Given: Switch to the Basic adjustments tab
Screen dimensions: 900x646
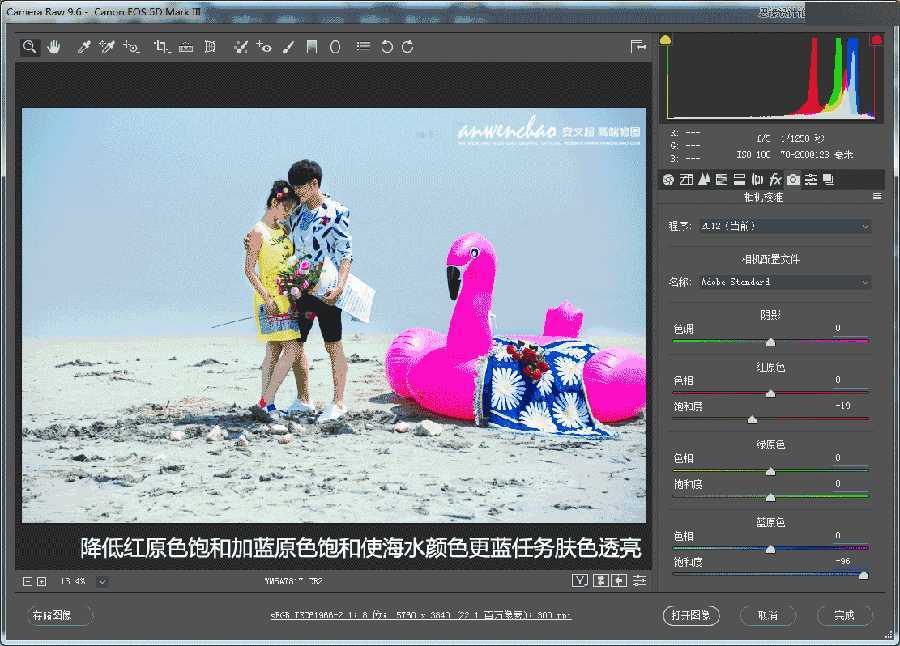Looking at the screenshot, I should pyautogui.click(x=668, y=178).
